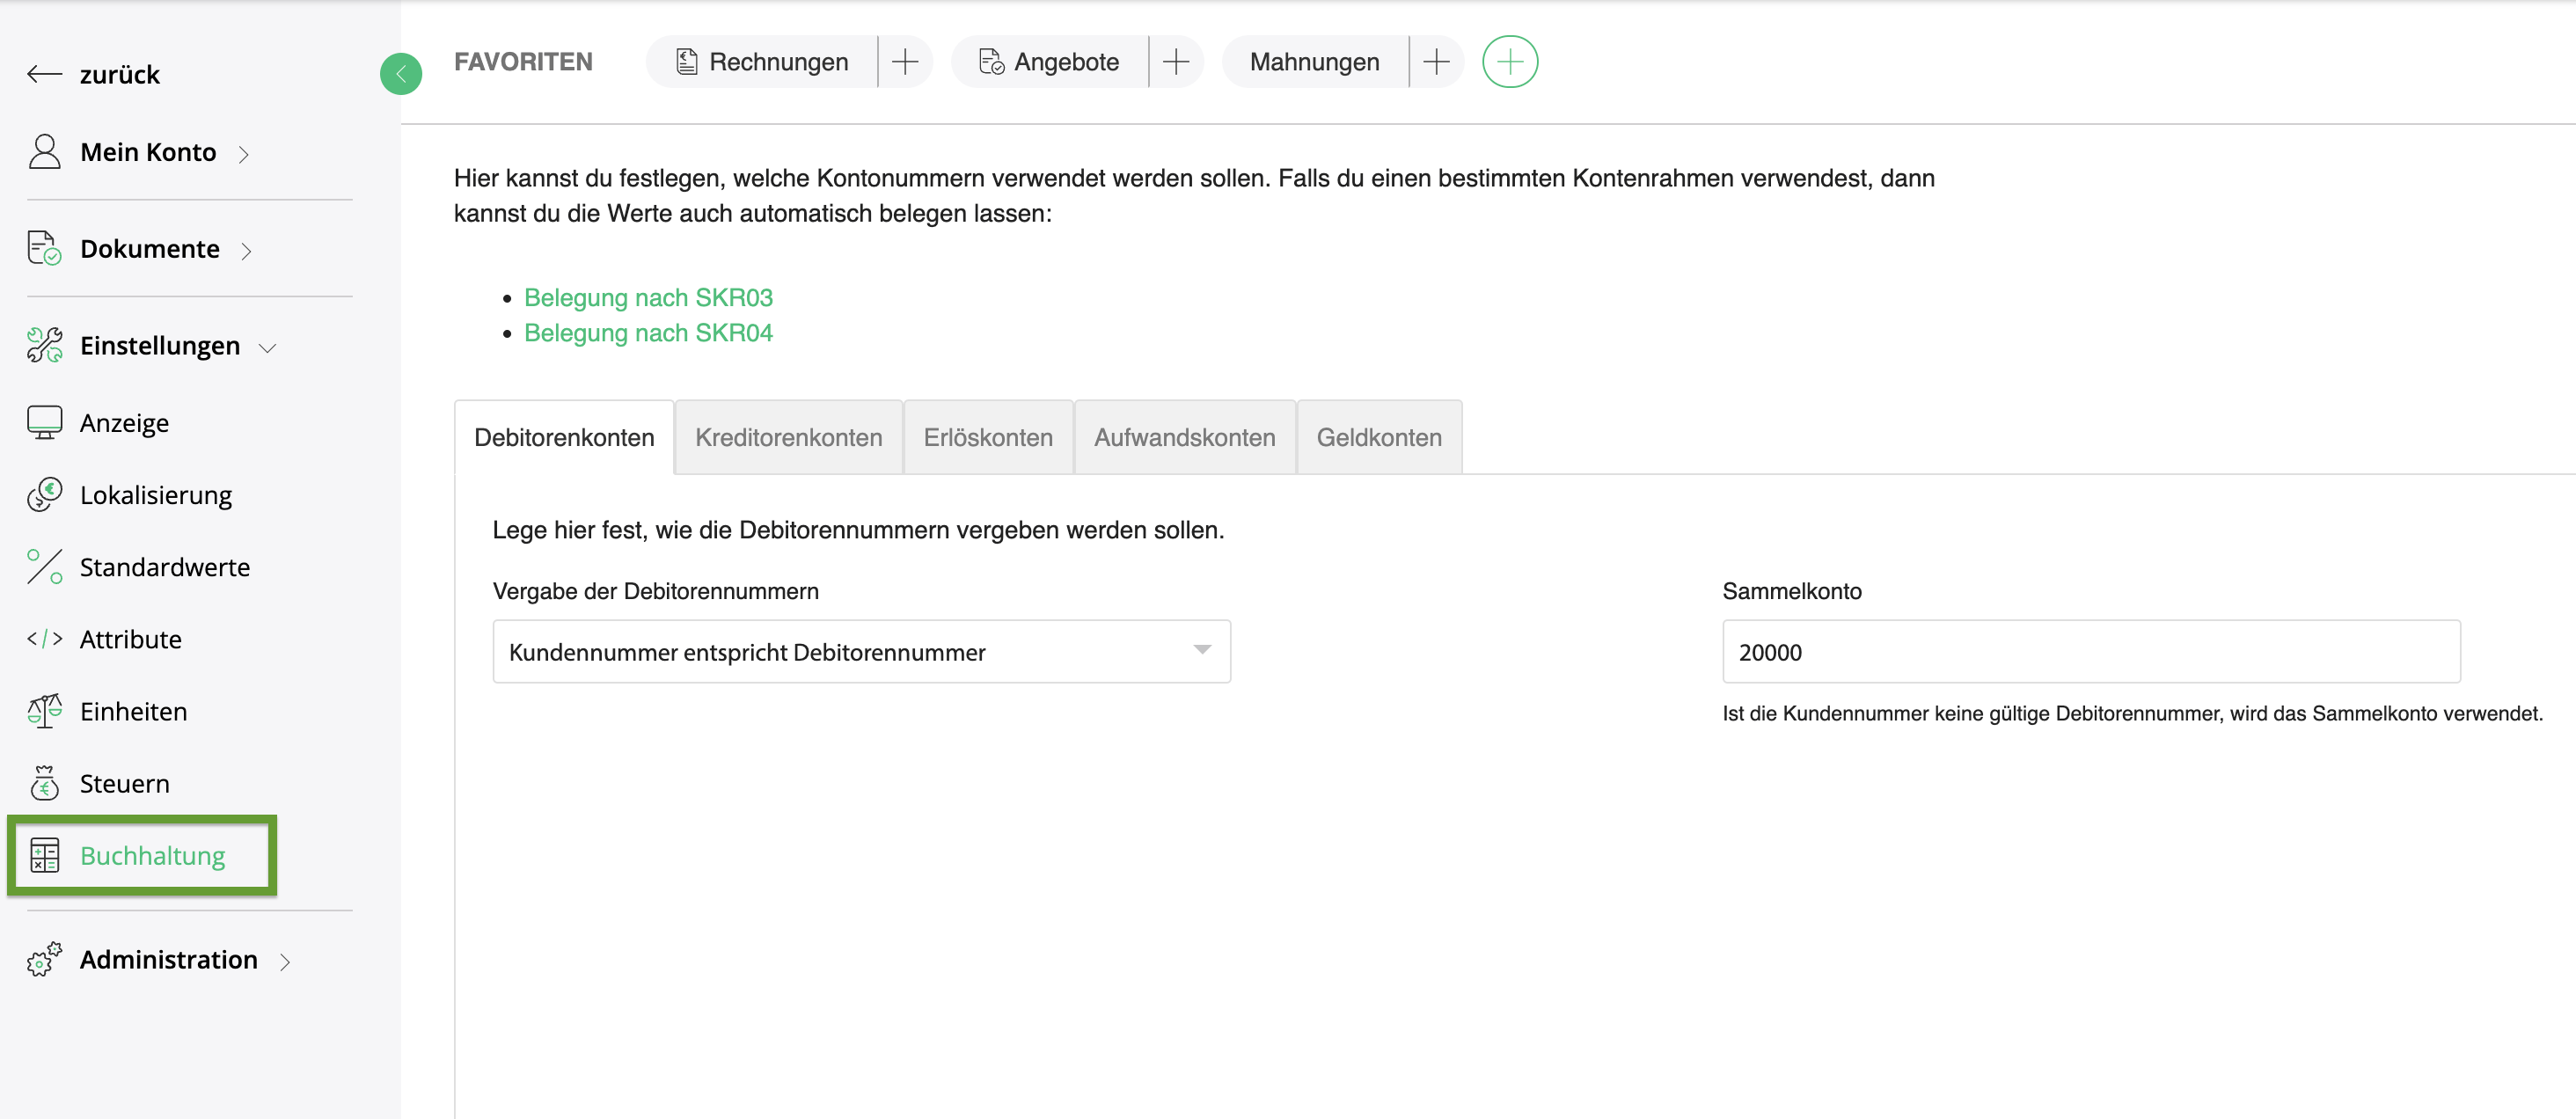
Task: Expand the Administration chevron
Action: [284, 961]
